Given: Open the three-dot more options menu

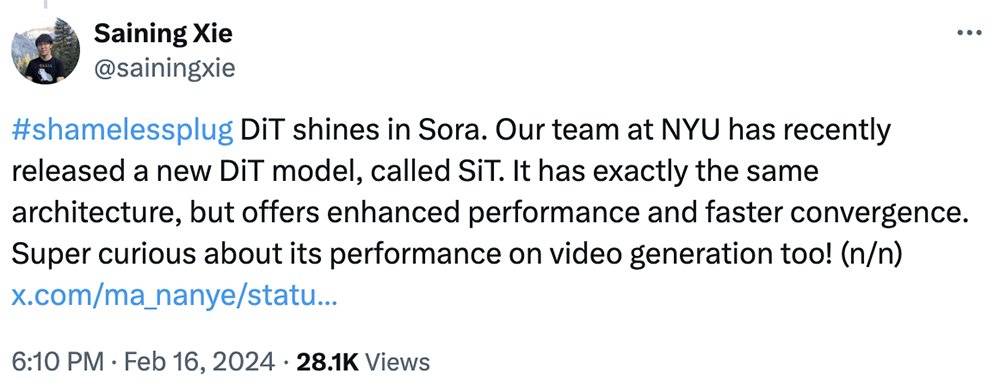Looking at the screenshot, I should point(970,32).
